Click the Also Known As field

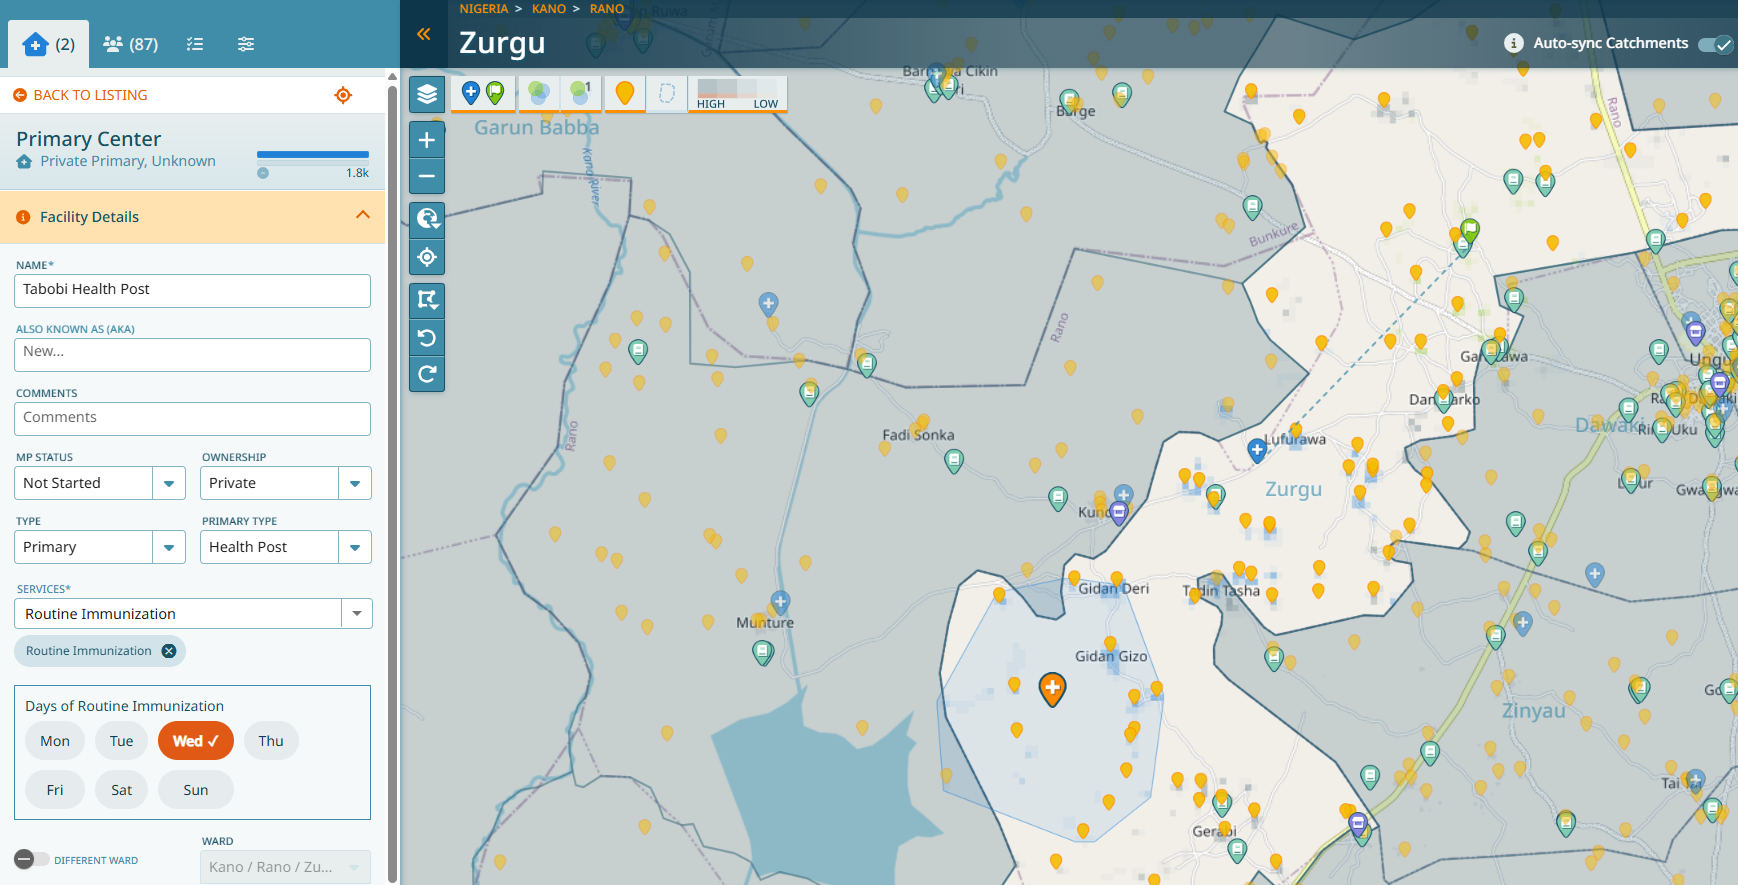click(192, 354)
